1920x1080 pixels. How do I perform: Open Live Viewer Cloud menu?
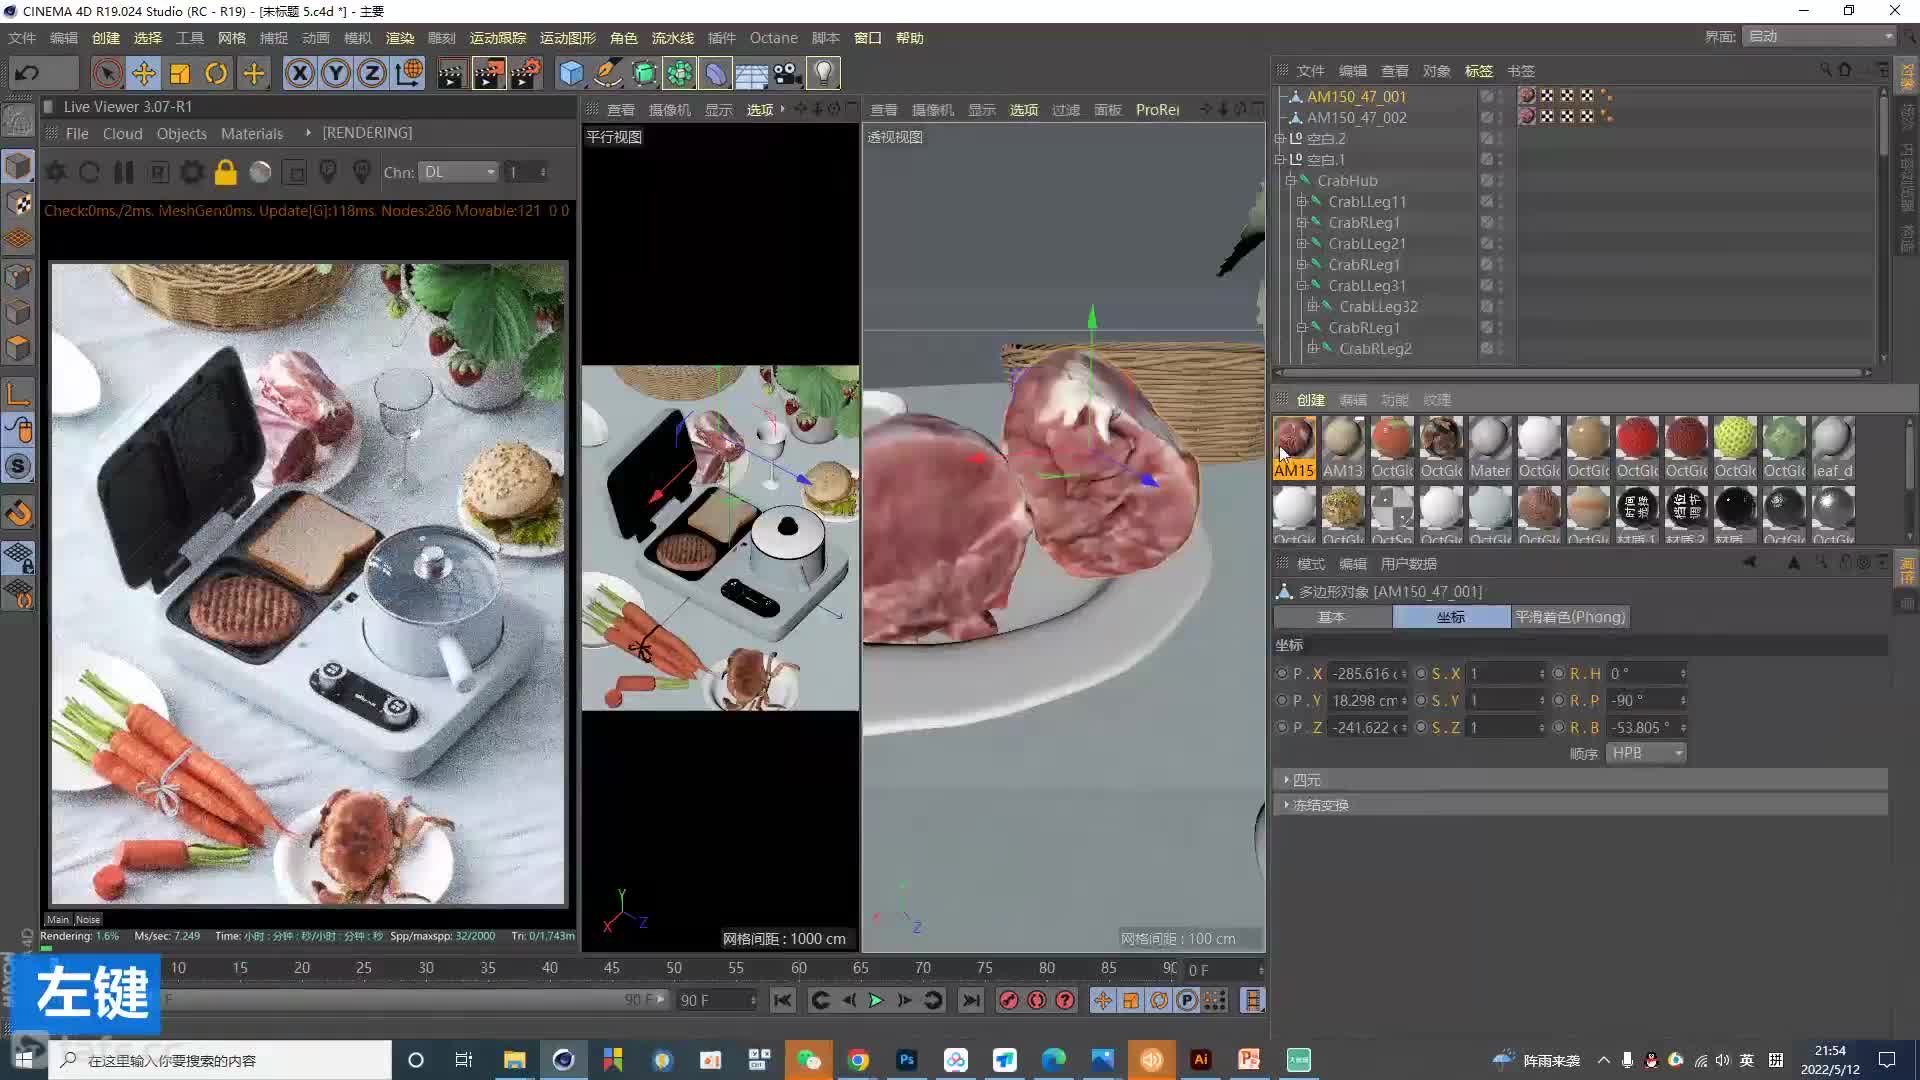coord(122,133)
